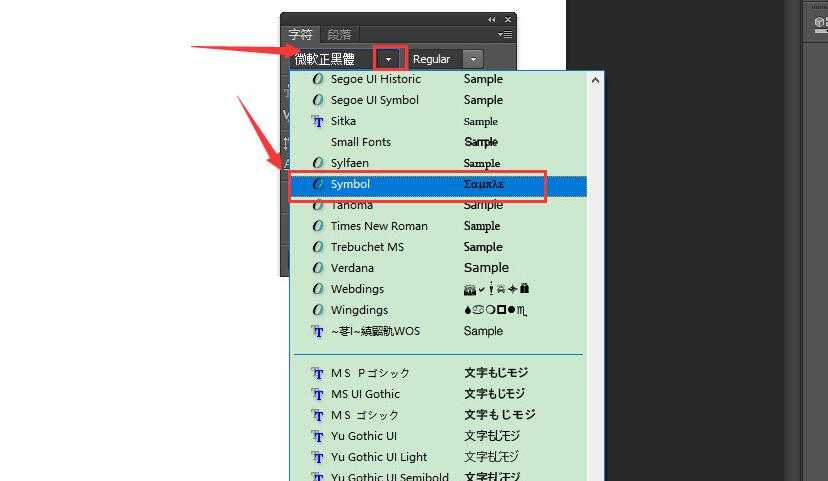Screen dimensions: 828x481
Task: Click the 微軟正黑體 font name field
Action: point(330,59)
